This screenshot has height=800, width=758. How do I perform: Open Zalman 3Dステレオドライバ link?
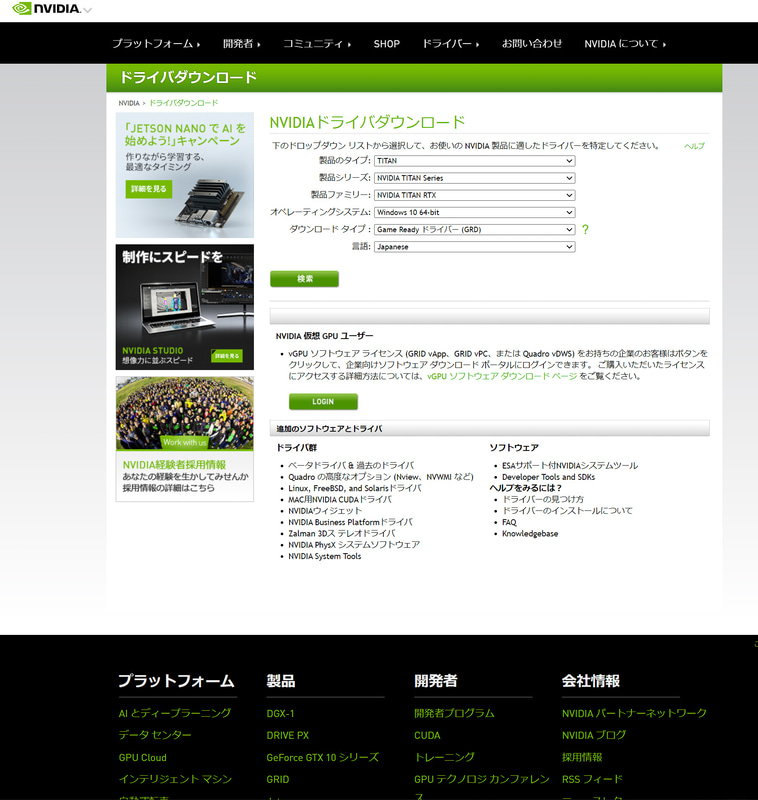pos(342,534)
